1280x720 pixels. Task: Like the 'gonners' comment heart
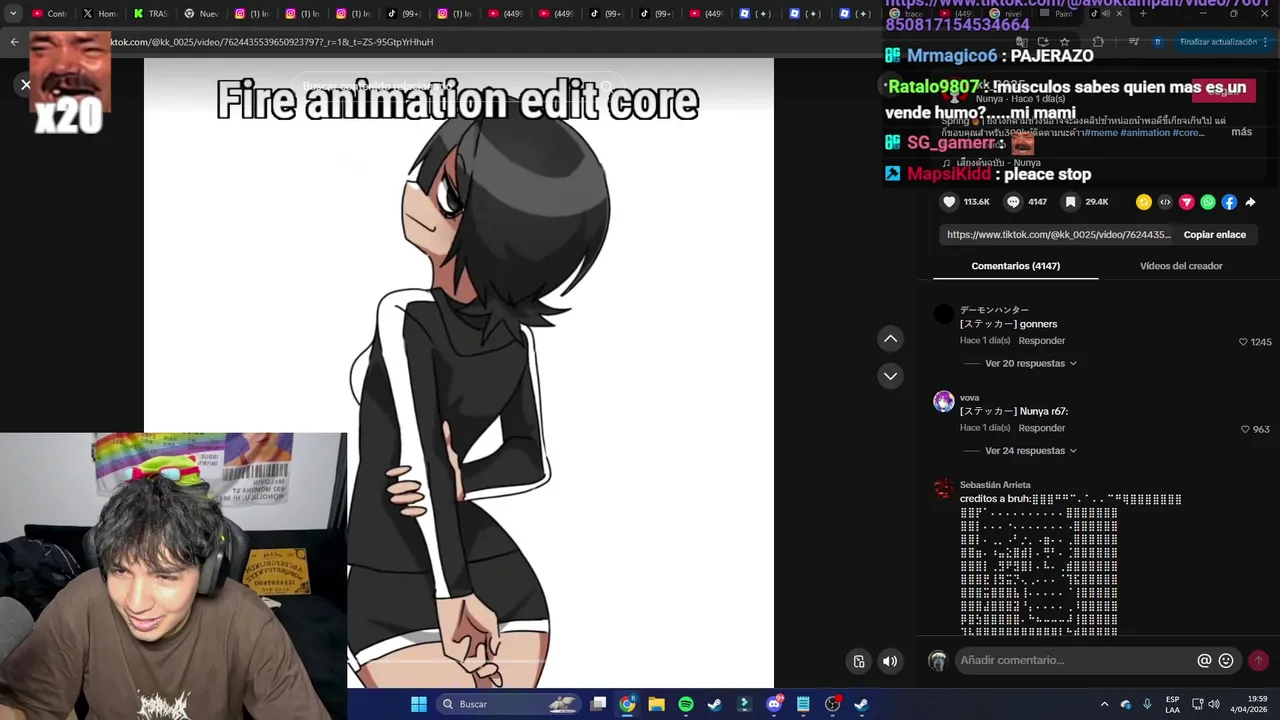[1243, 342]
